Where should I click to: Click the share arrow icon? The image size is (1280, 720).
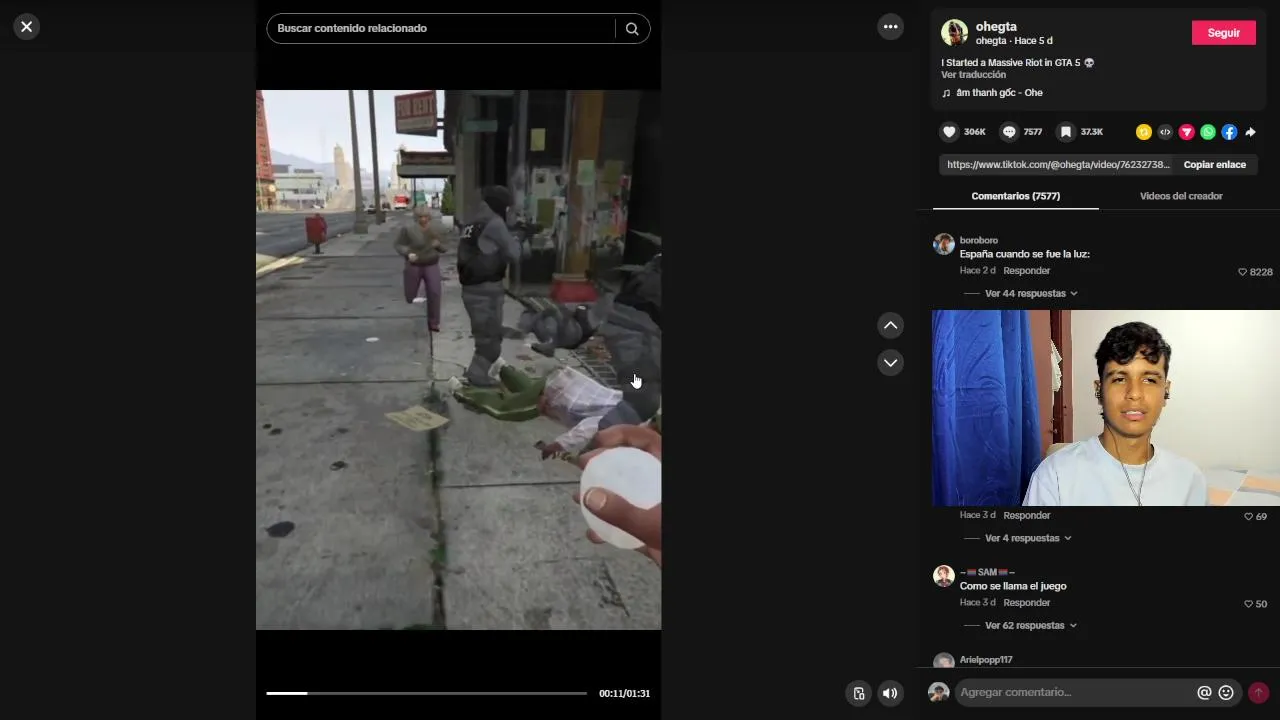point(1250,132)
